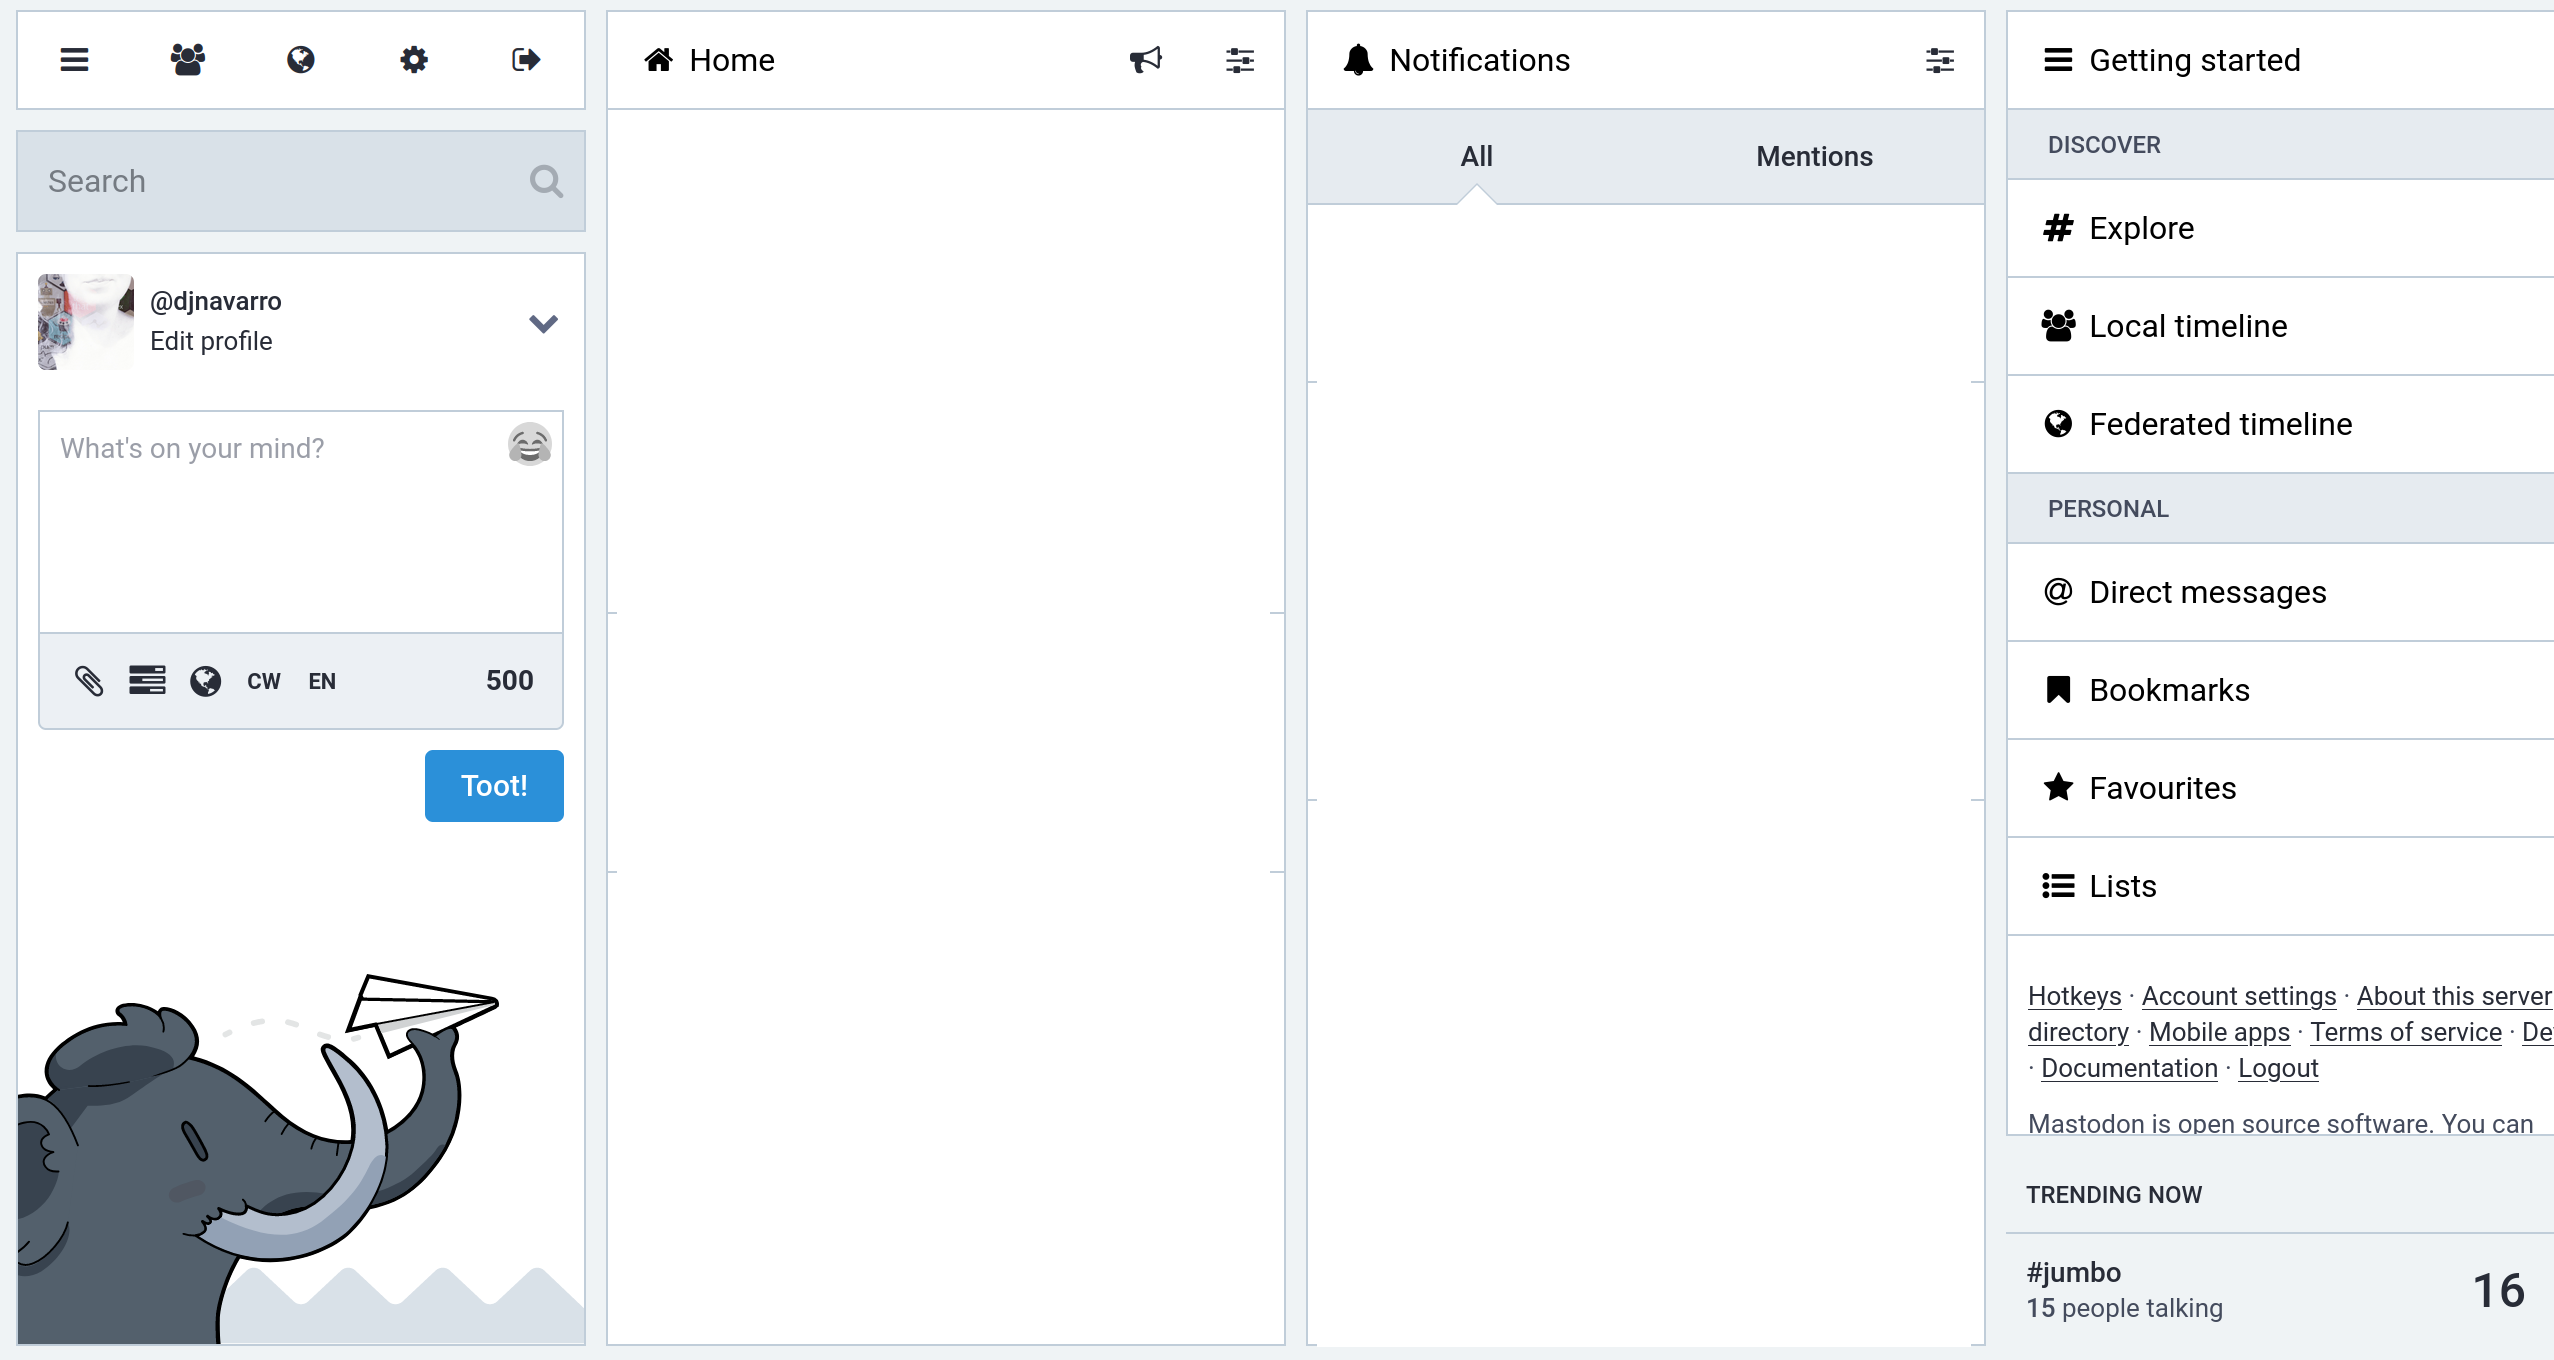Open Favourites
The width and height of the screenshot is (2554, 1360).
2281,788
